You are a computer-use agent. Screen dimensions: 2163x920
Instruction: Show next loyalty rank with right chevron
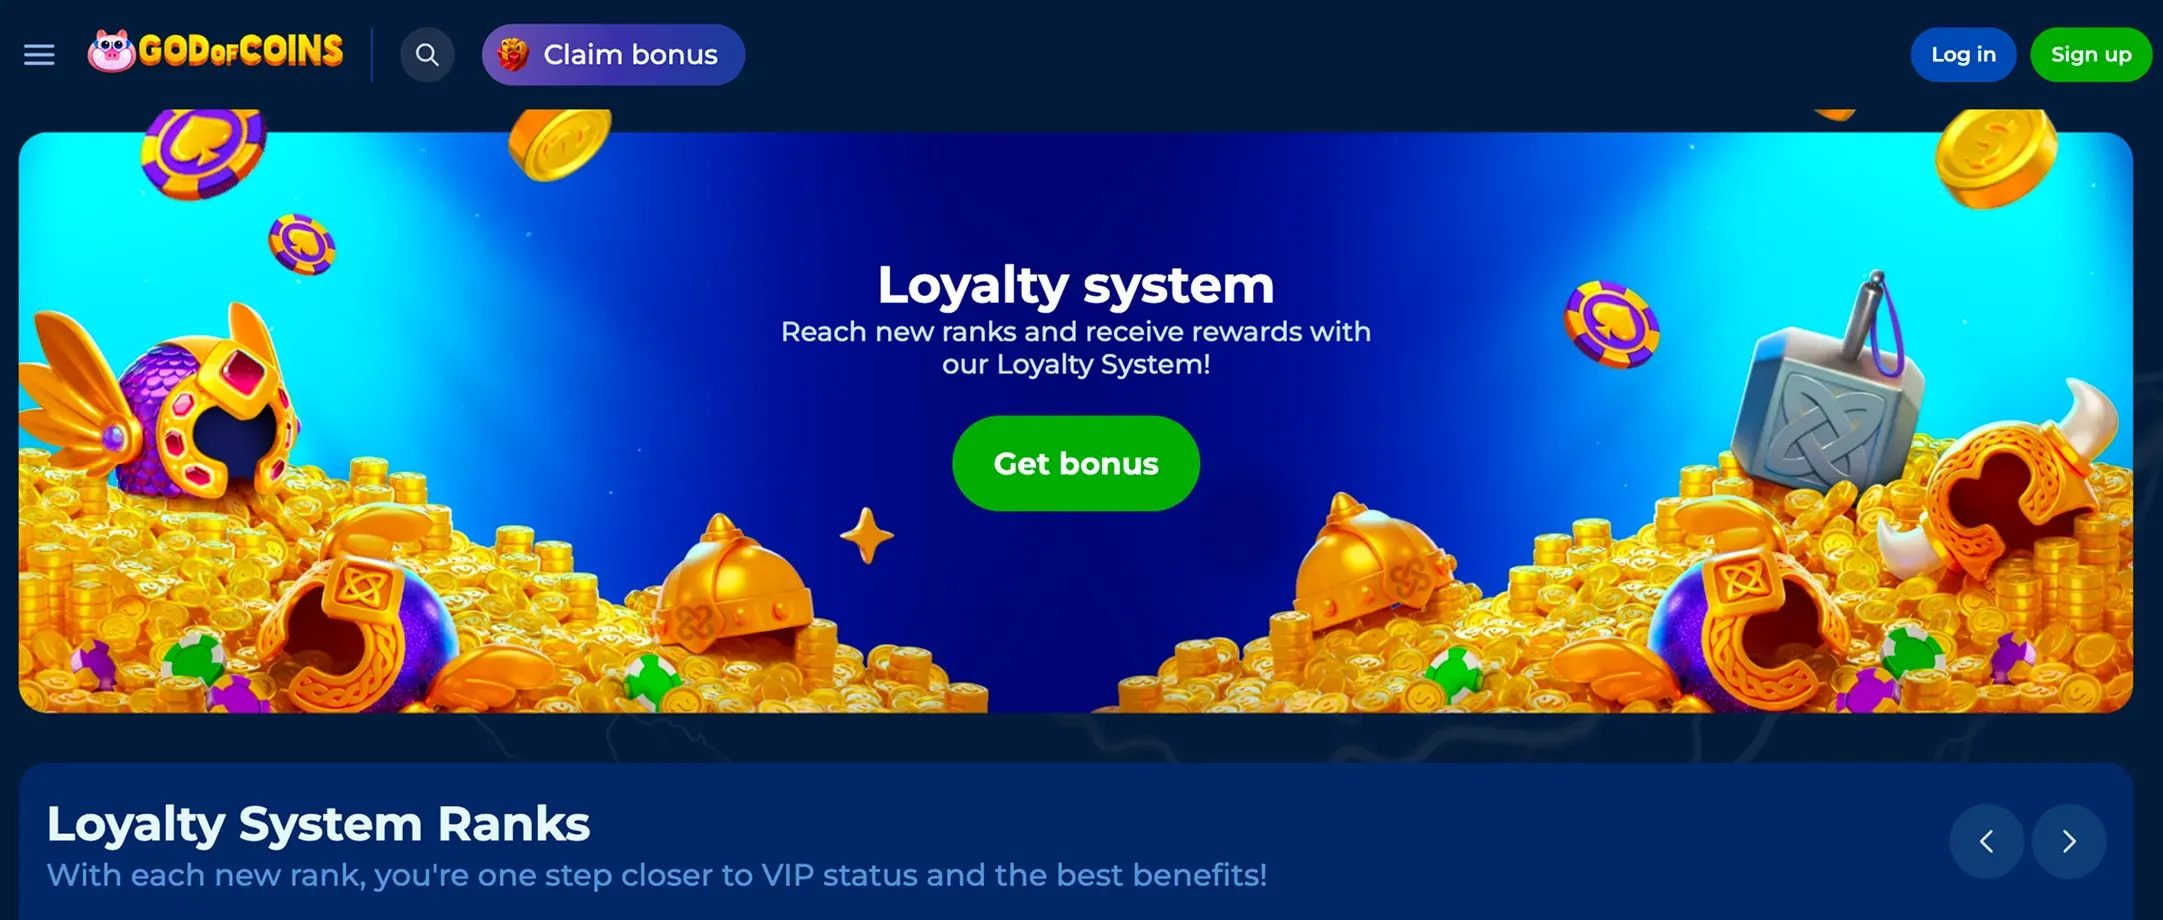[2069, 841]
